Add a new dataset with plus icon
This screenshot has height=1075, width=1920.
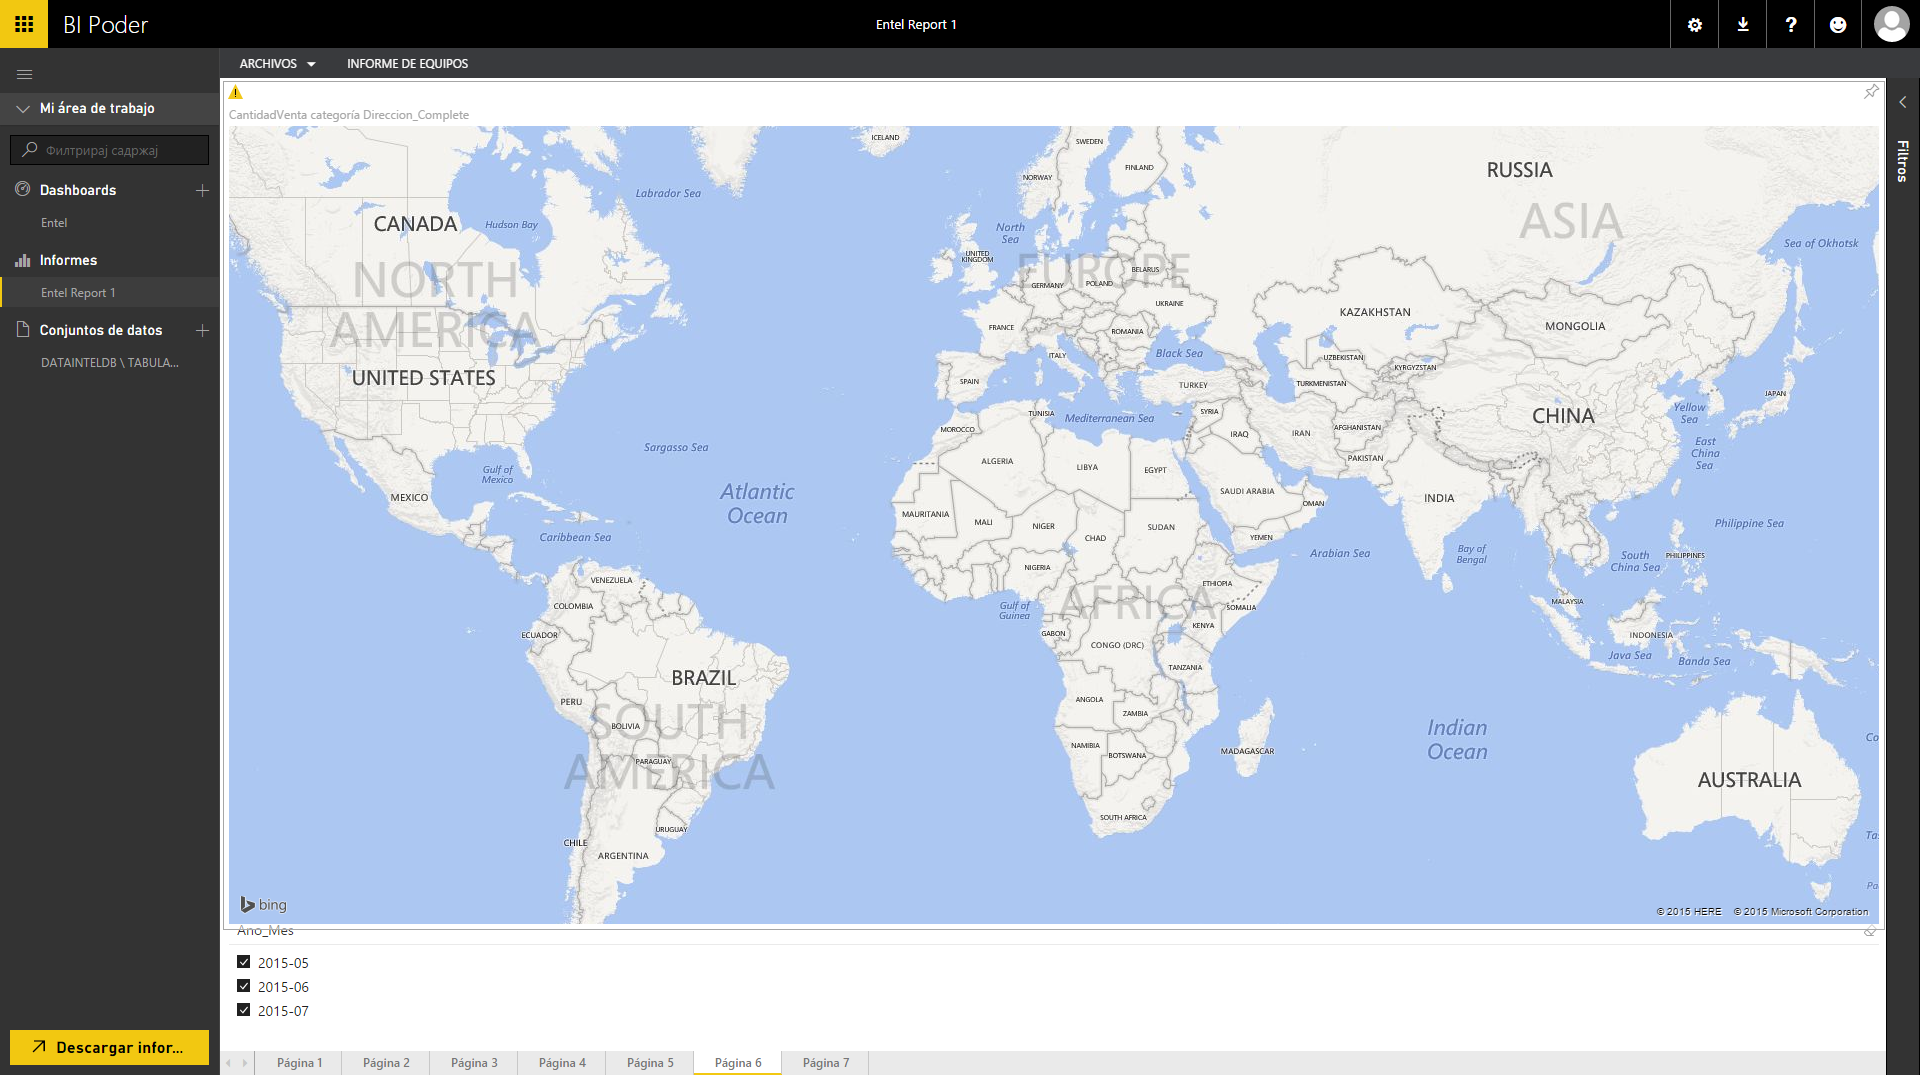pyautogui.click(x=202, y=330)
